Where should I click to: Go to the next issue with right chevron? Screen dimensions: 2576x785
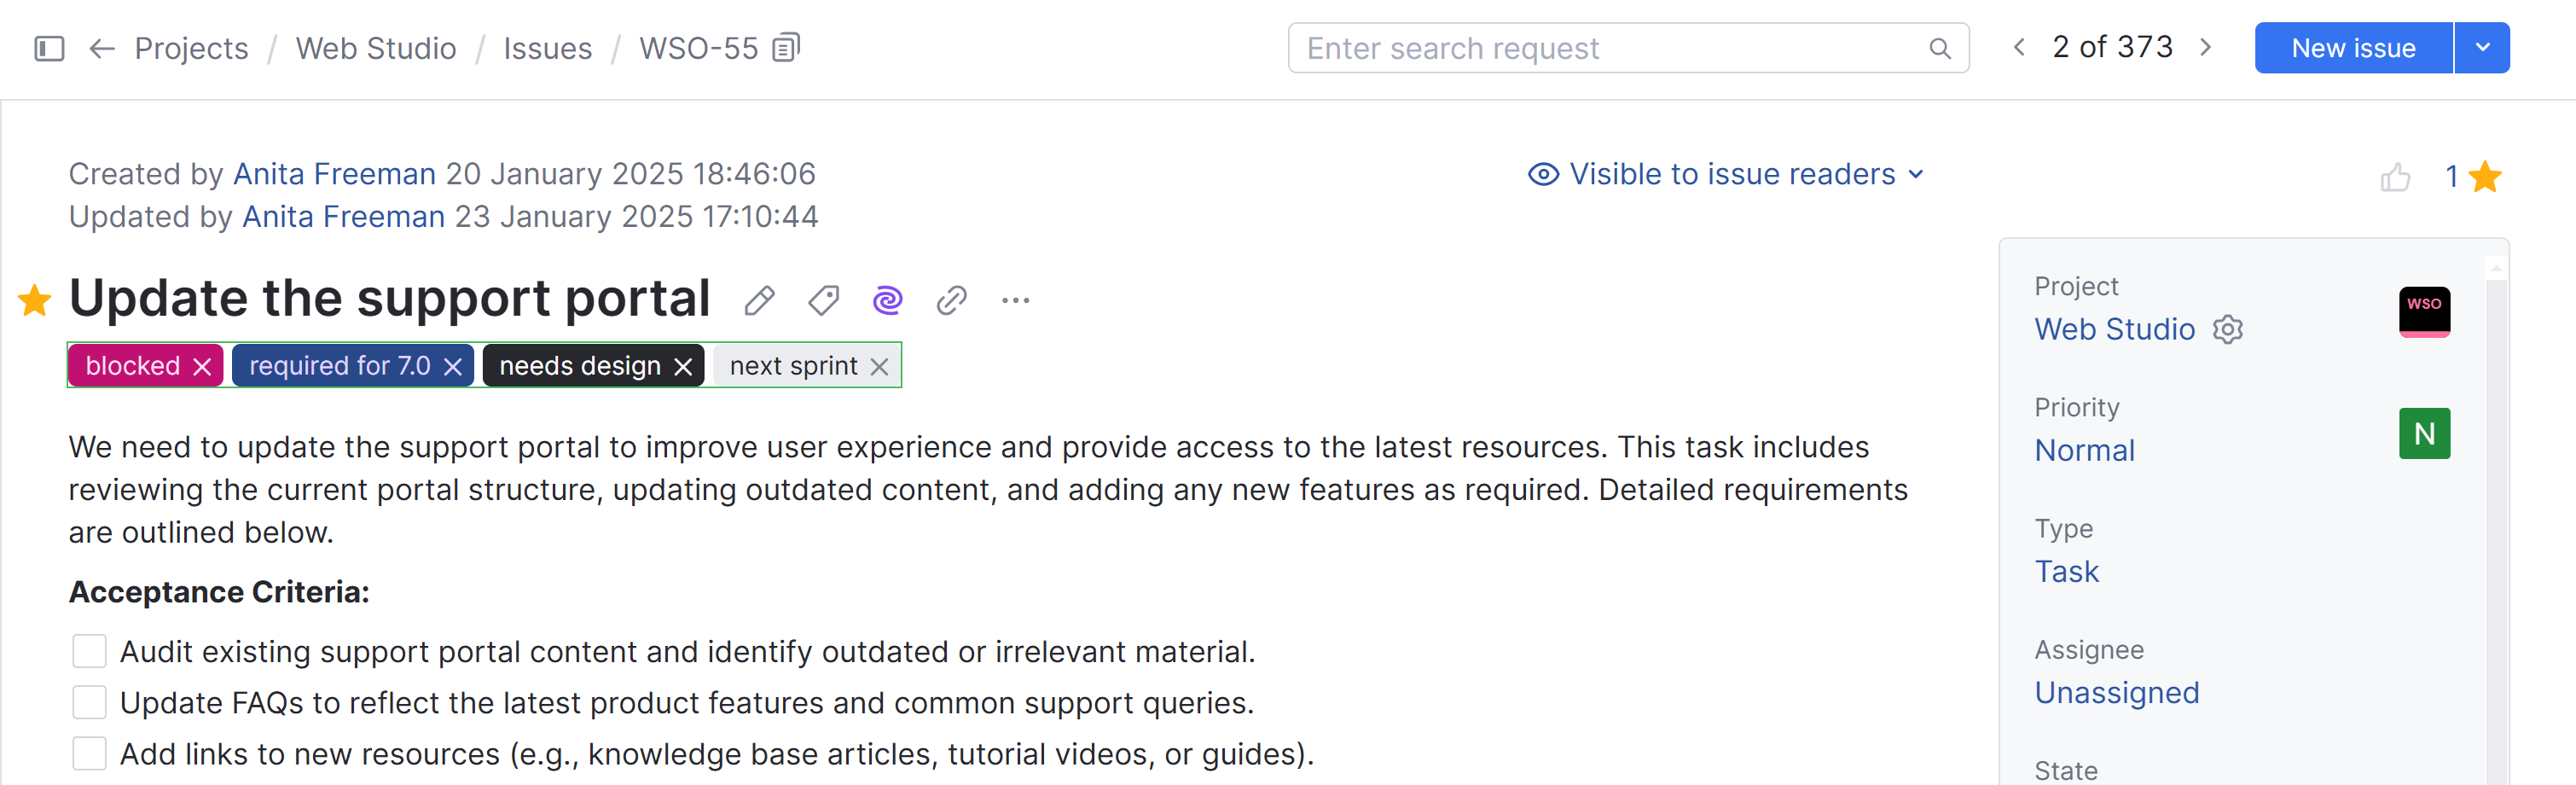coord(2207,47)
